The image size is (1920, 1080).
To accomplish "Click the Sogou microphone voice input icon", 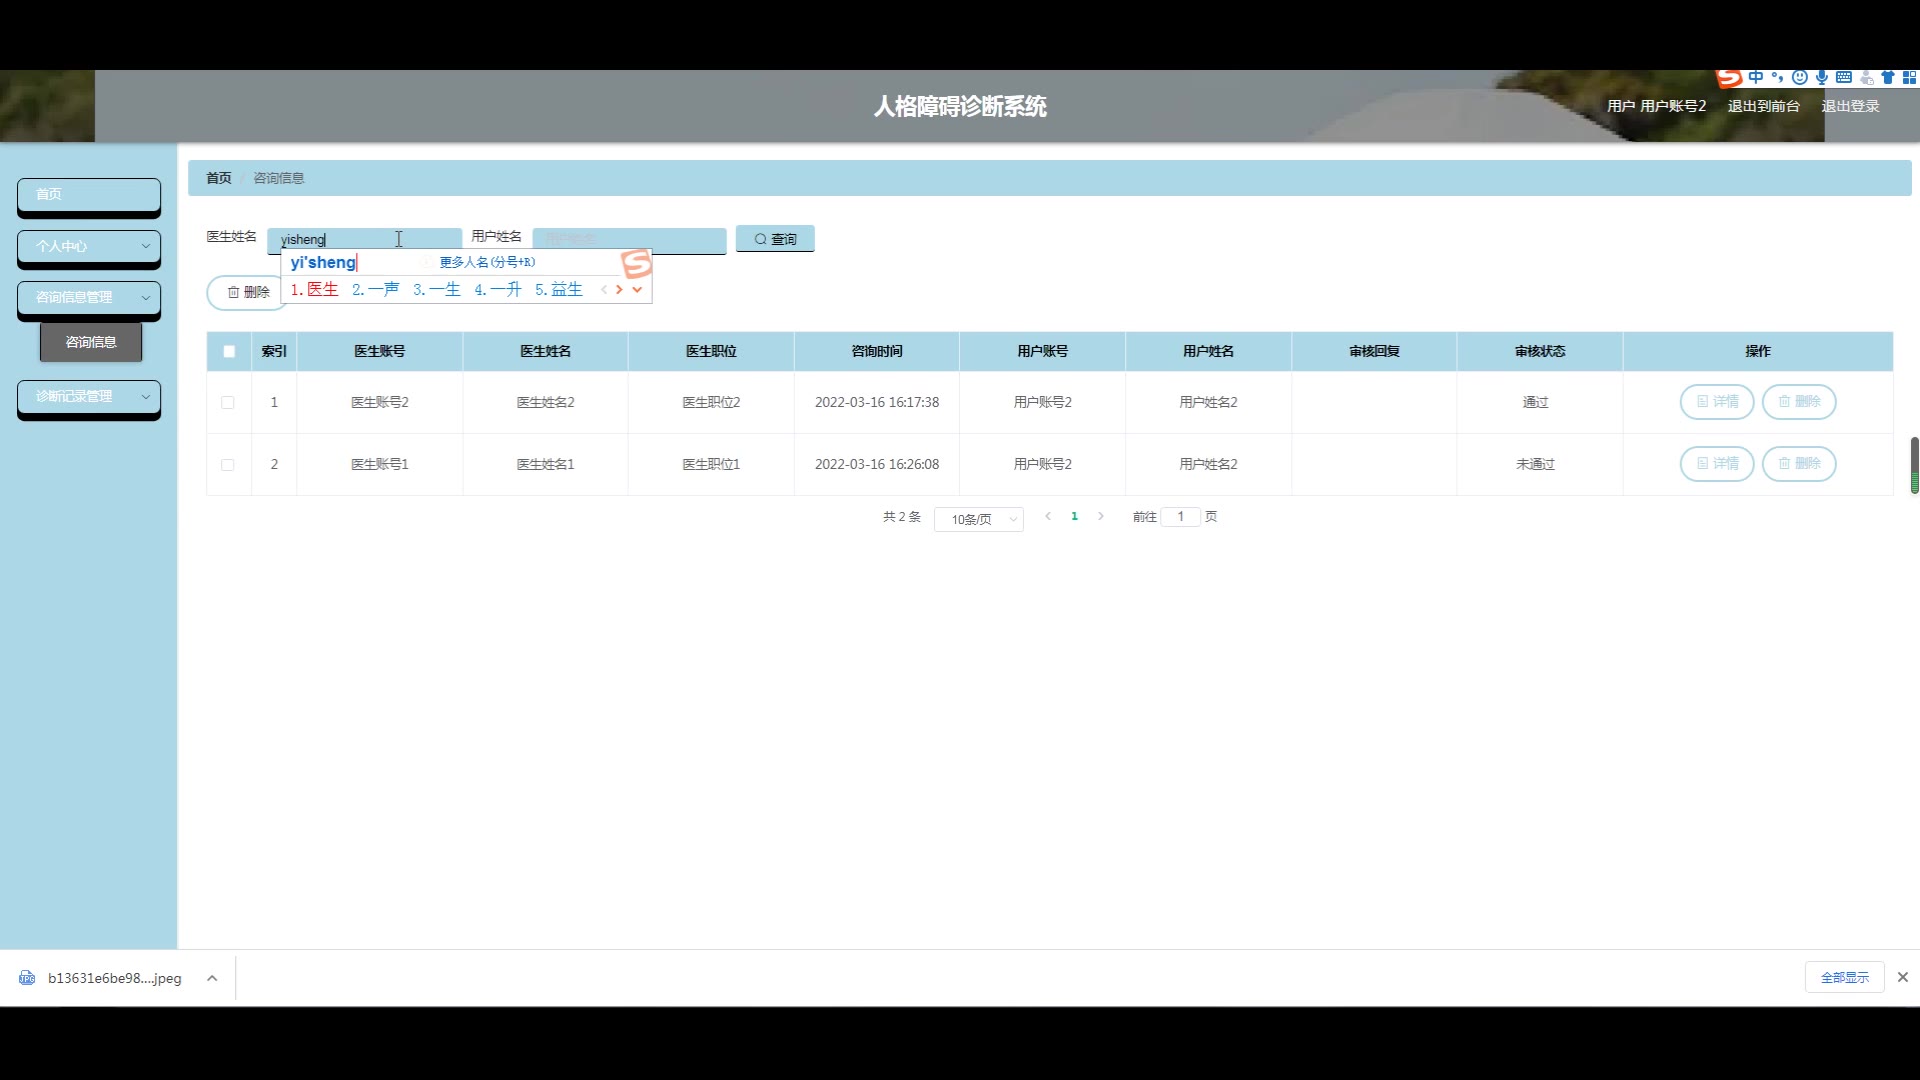I will point(1822,77).
